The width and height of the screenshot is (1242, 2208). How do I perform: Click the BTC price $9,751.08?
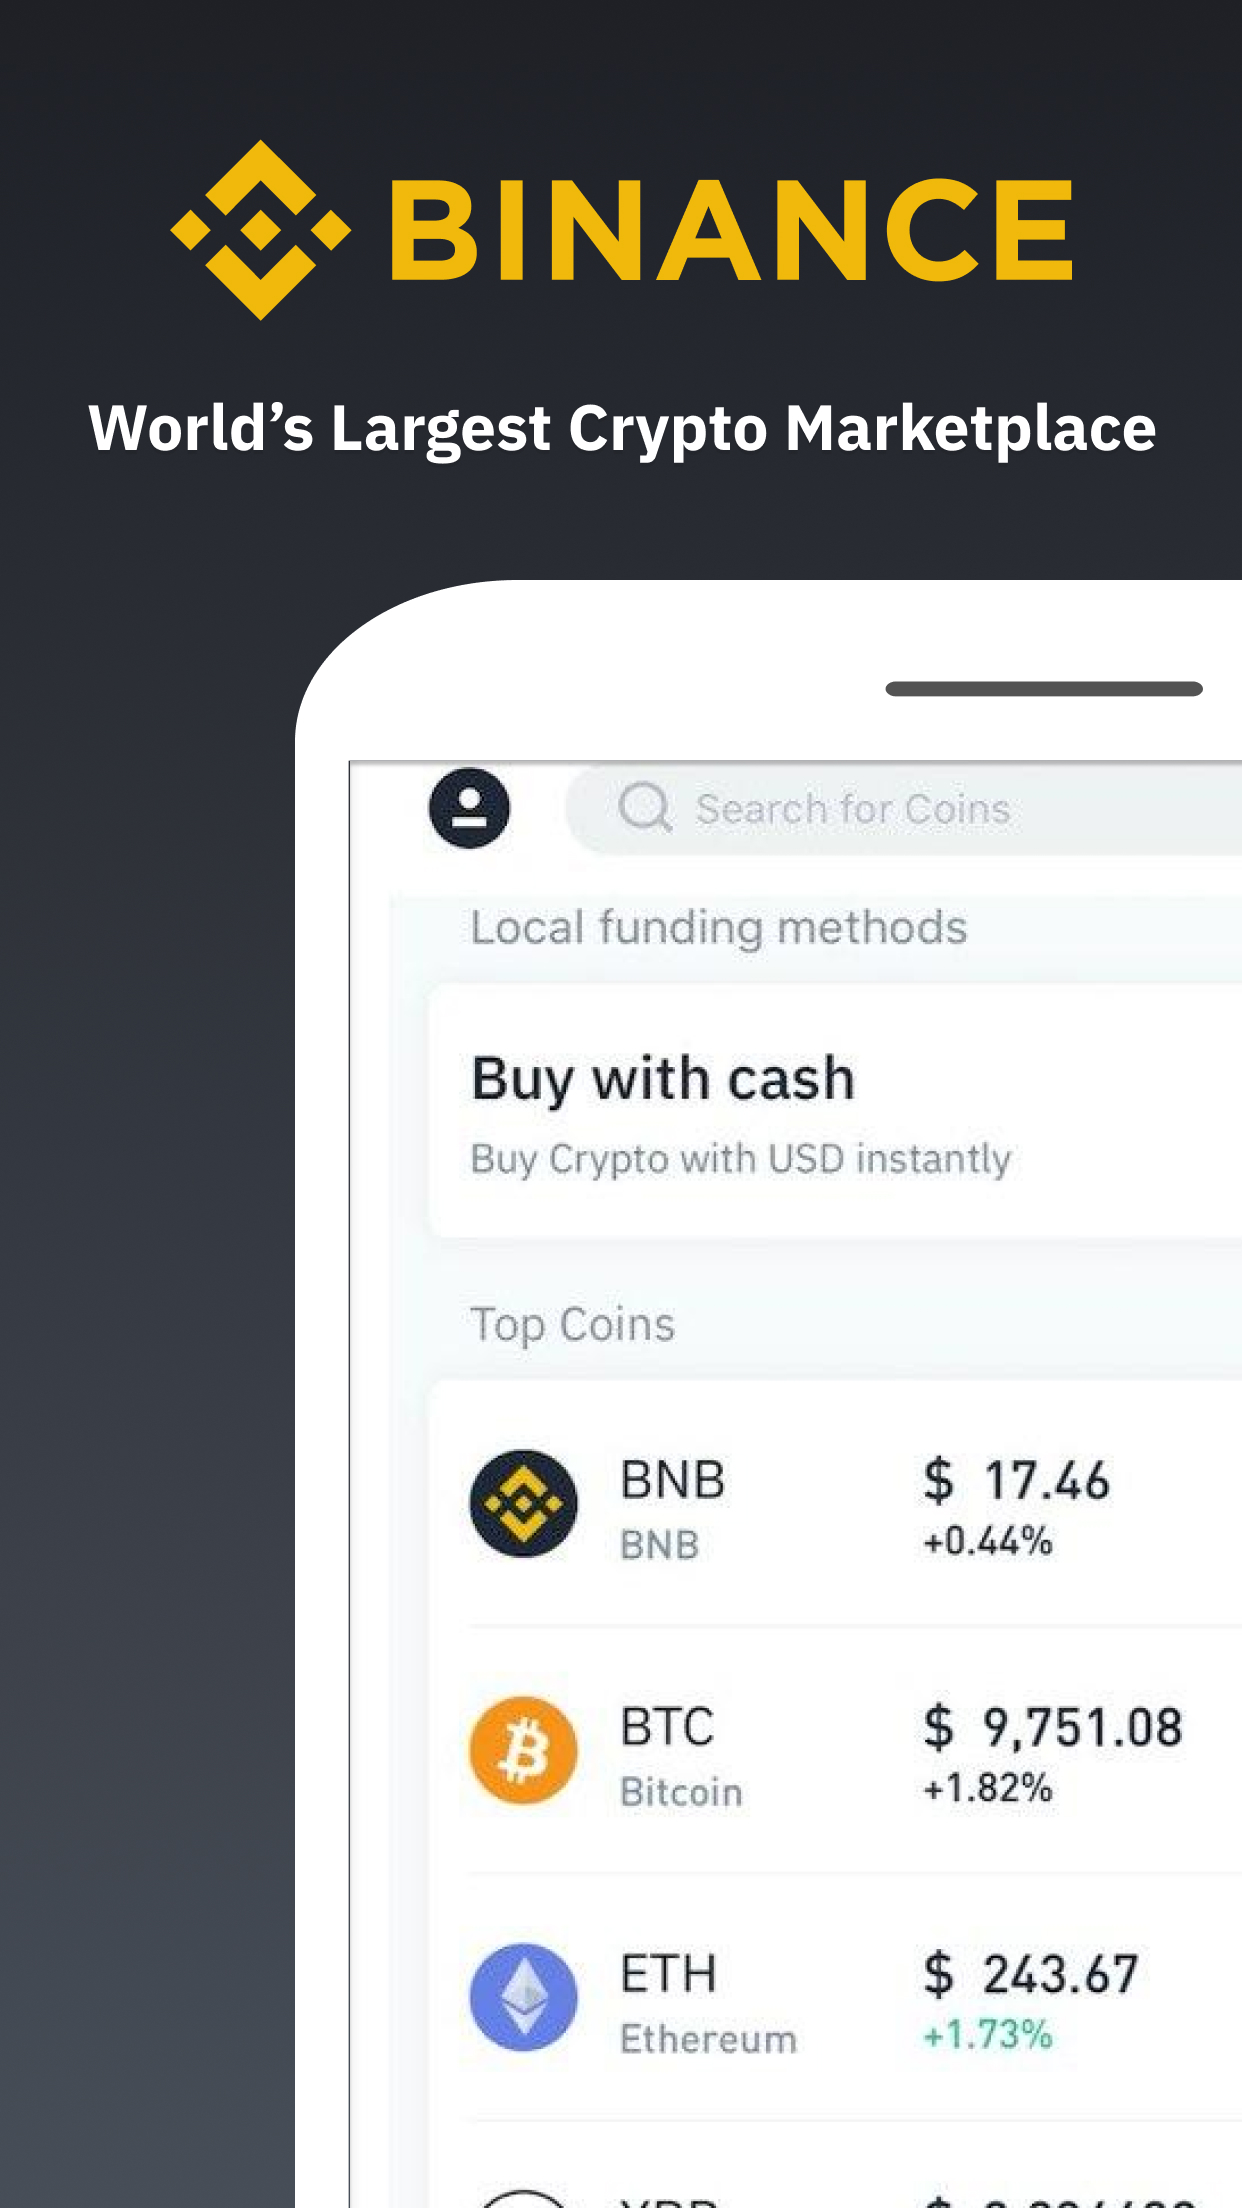click(x=1053, y=1727)
